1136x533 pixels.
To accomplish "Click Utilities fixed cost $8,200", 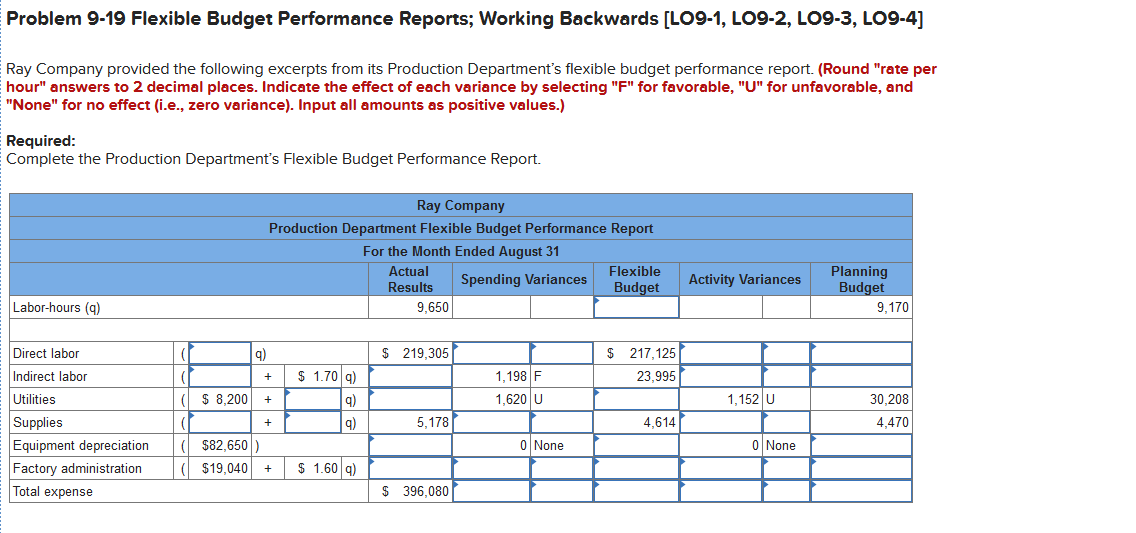I will pyautogui.click(x=225, y=399).
